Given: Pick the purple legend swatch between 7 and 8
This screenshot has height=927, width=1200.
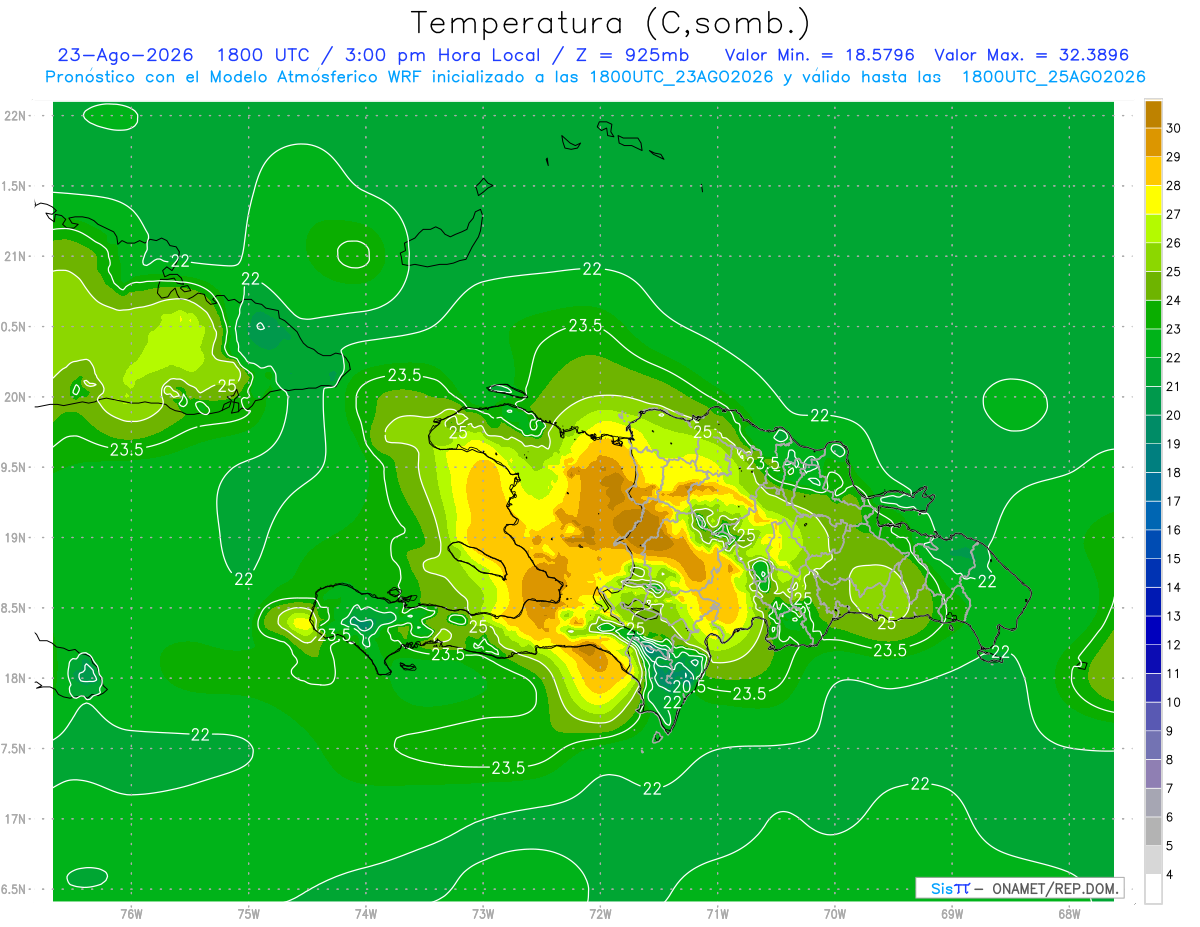Looking at the screenshot, I should (x=1153, y=774).
